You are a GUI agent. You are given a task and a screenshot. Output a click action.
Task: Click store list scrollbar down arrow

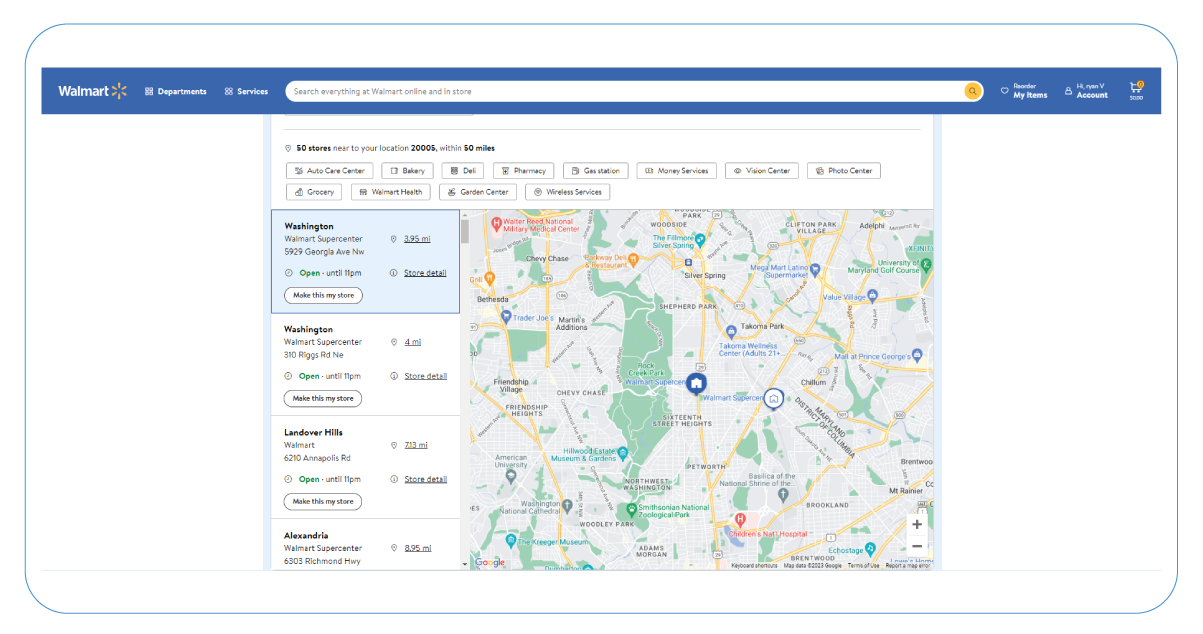pyautogui.click(x=465, y=564)
